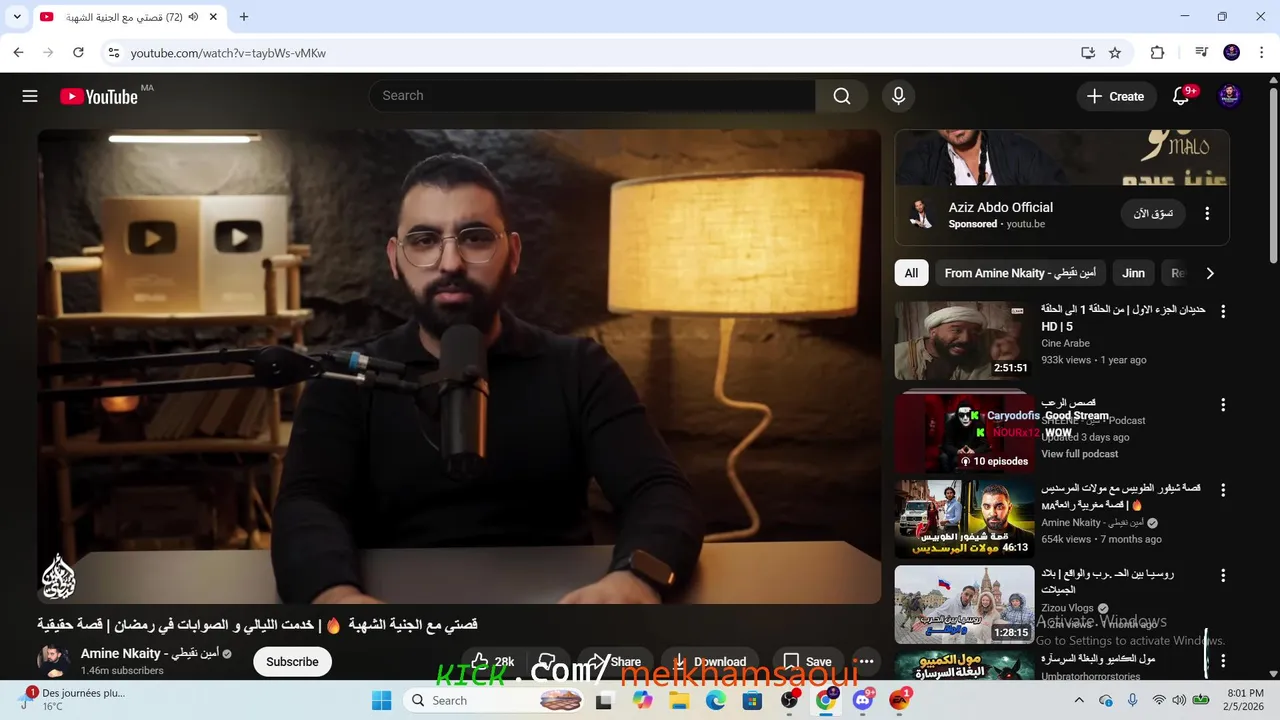Screen dimensions: 1280x720
Task: Open Chrome three-dot menu
Action: click(x=1260, y=53)
